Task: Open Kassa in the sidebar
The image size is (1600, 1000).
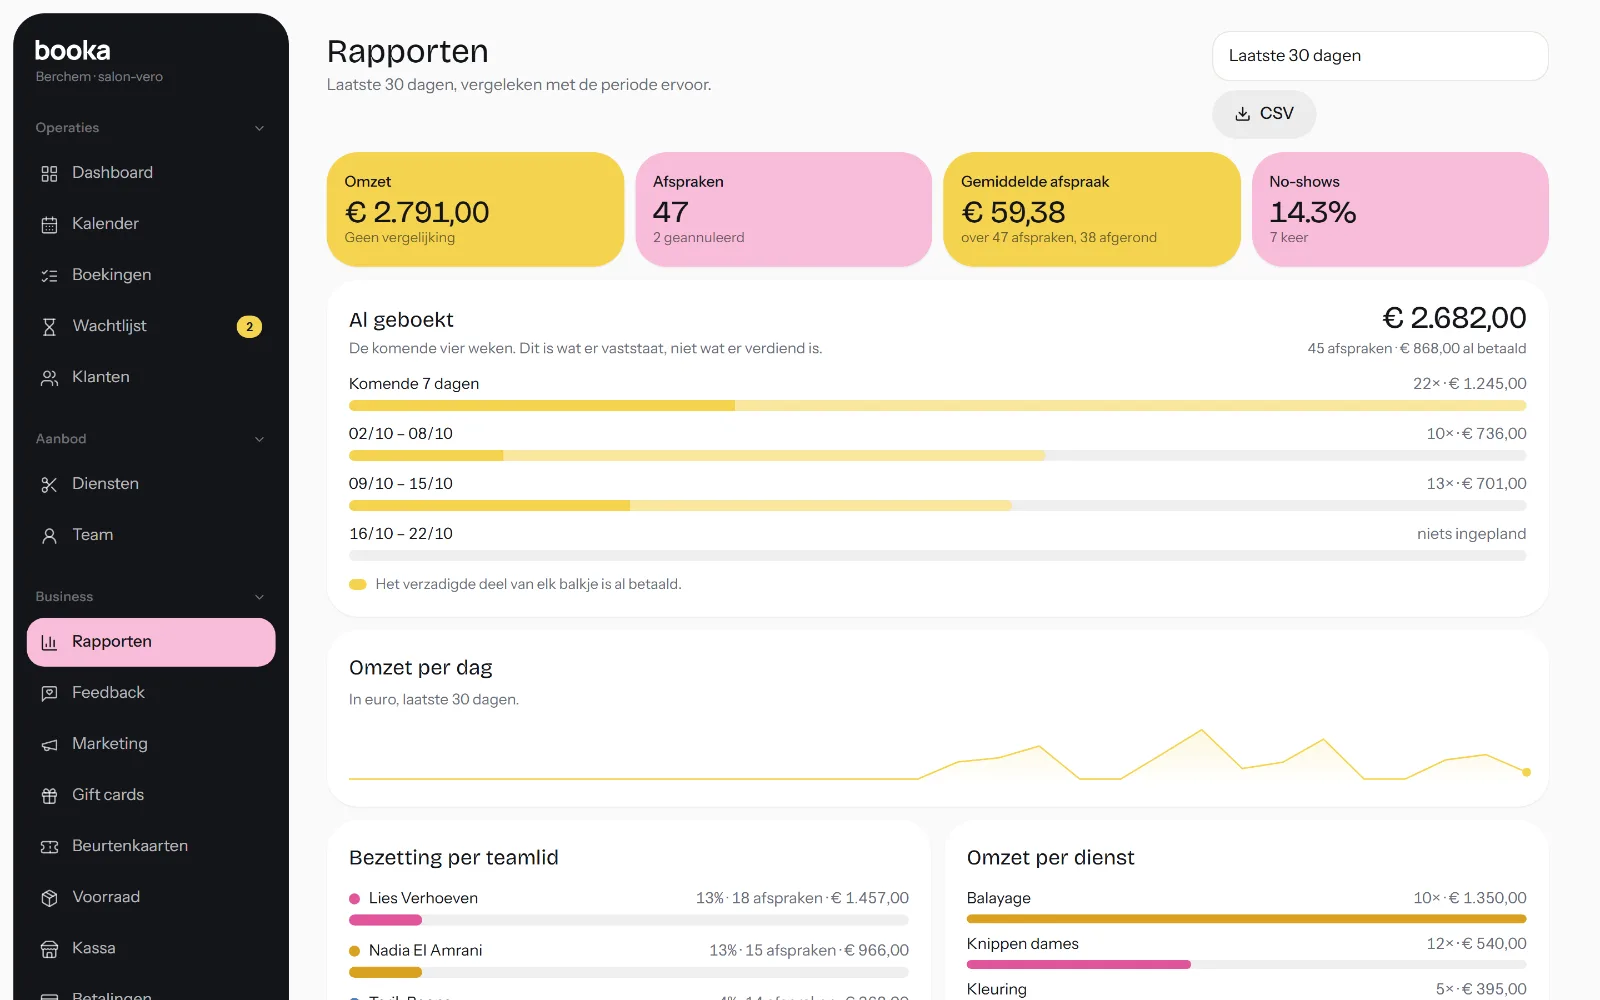Action: pyautogui.click(x=151, y=948)
